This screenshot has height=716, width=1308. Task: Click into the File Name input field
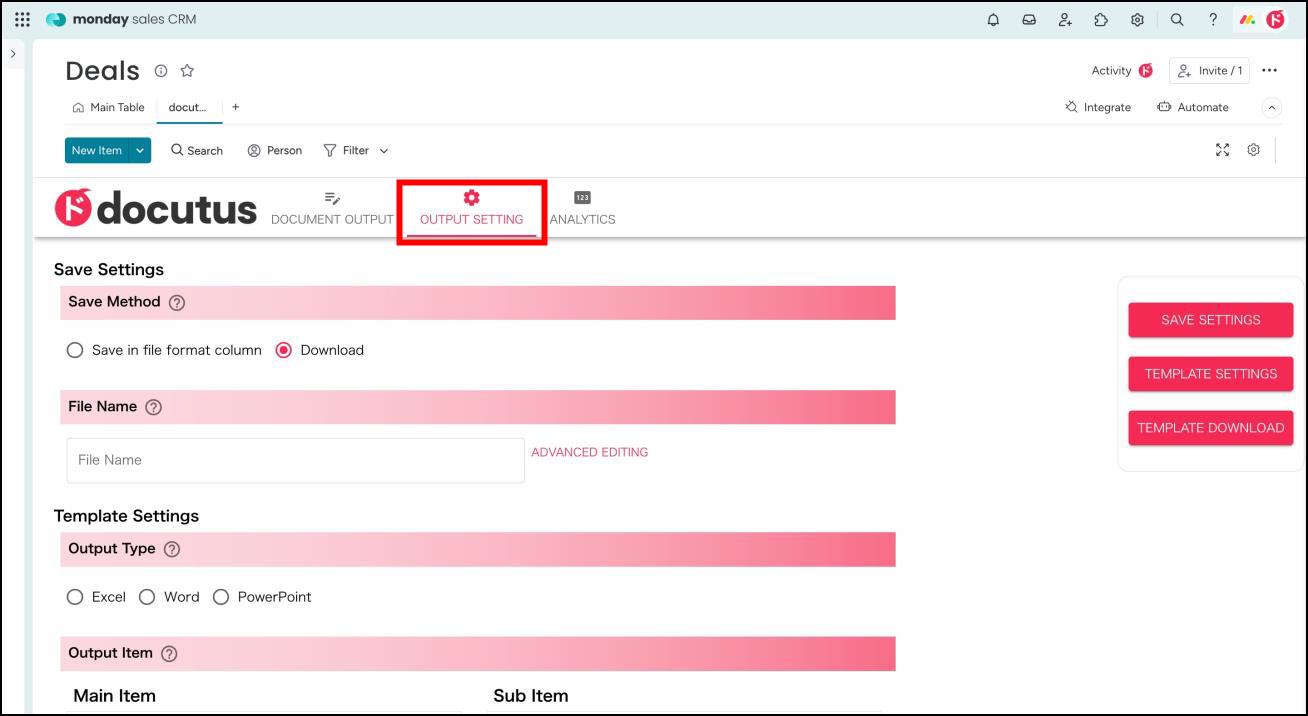click(295, 460)
